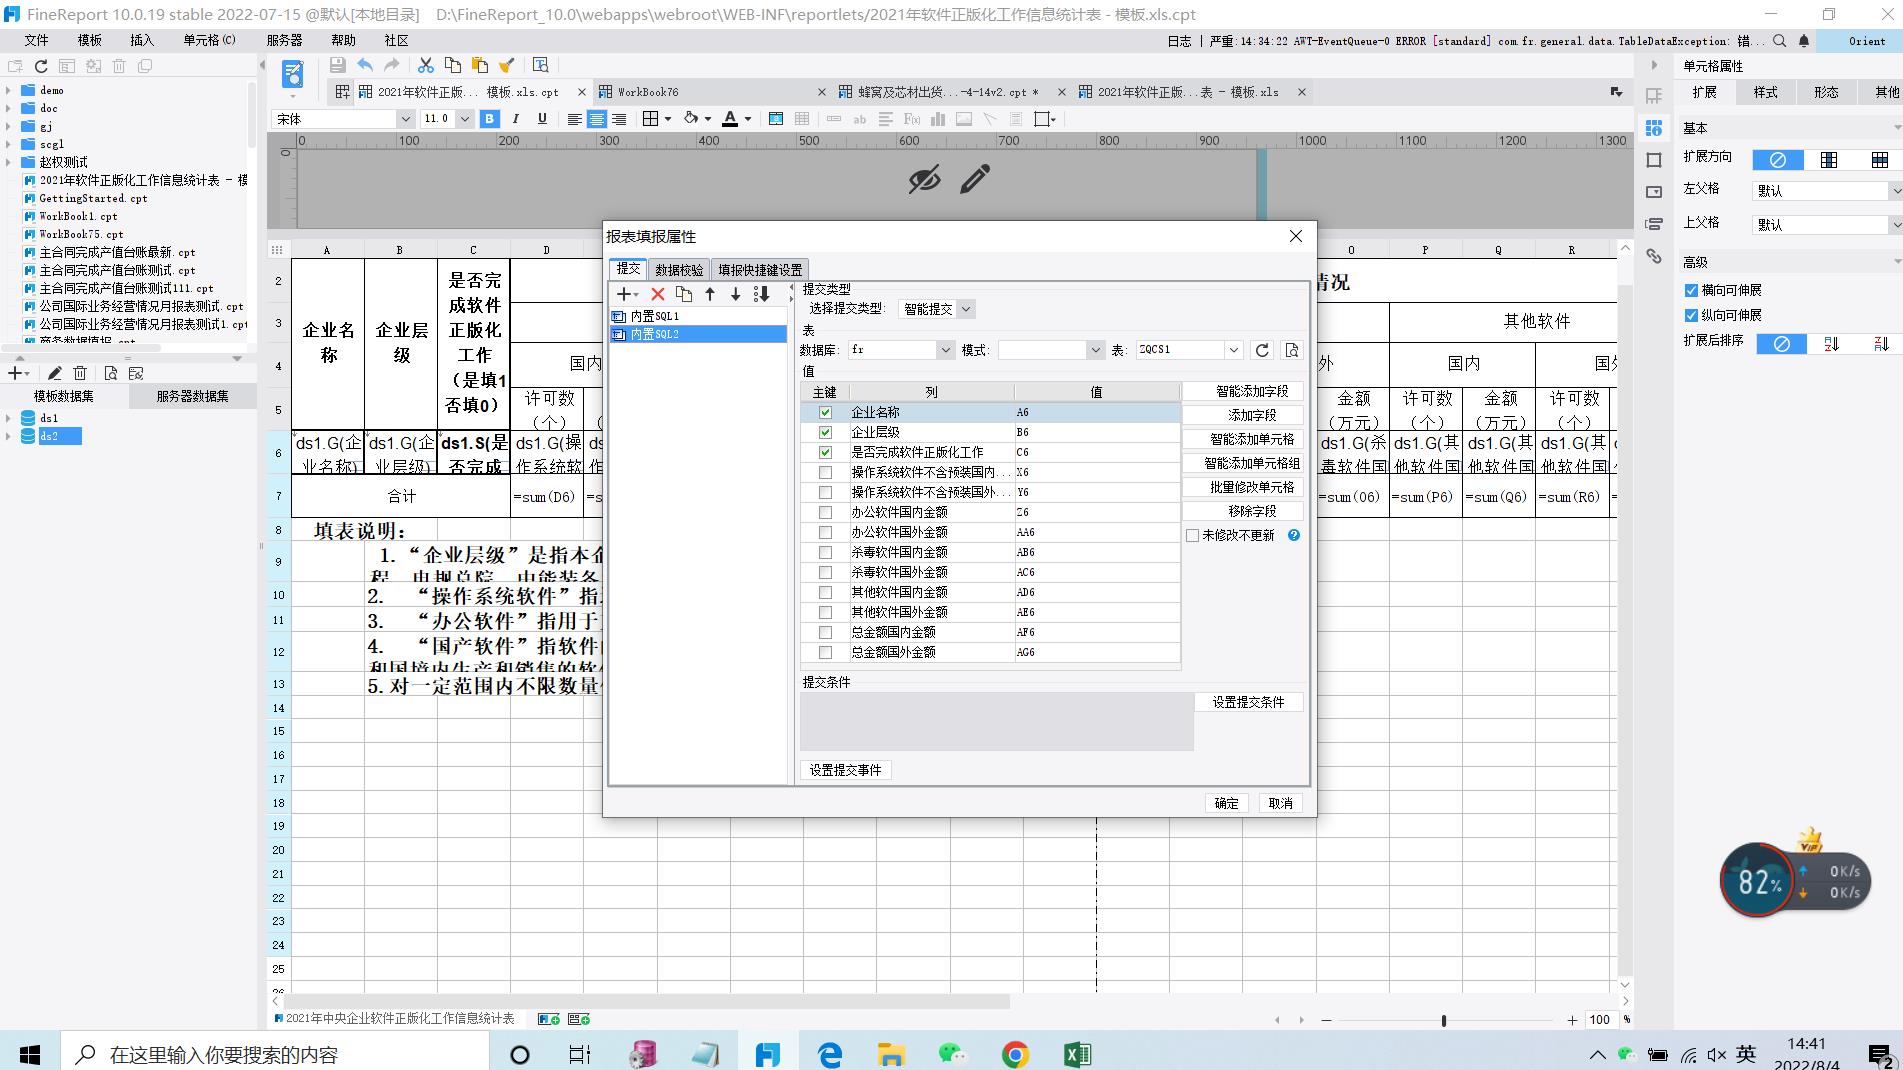Expand the demo folder in file tree
Viewport: 1903px width, 1070px height.
pyautogui.click(x=9, y=90)
